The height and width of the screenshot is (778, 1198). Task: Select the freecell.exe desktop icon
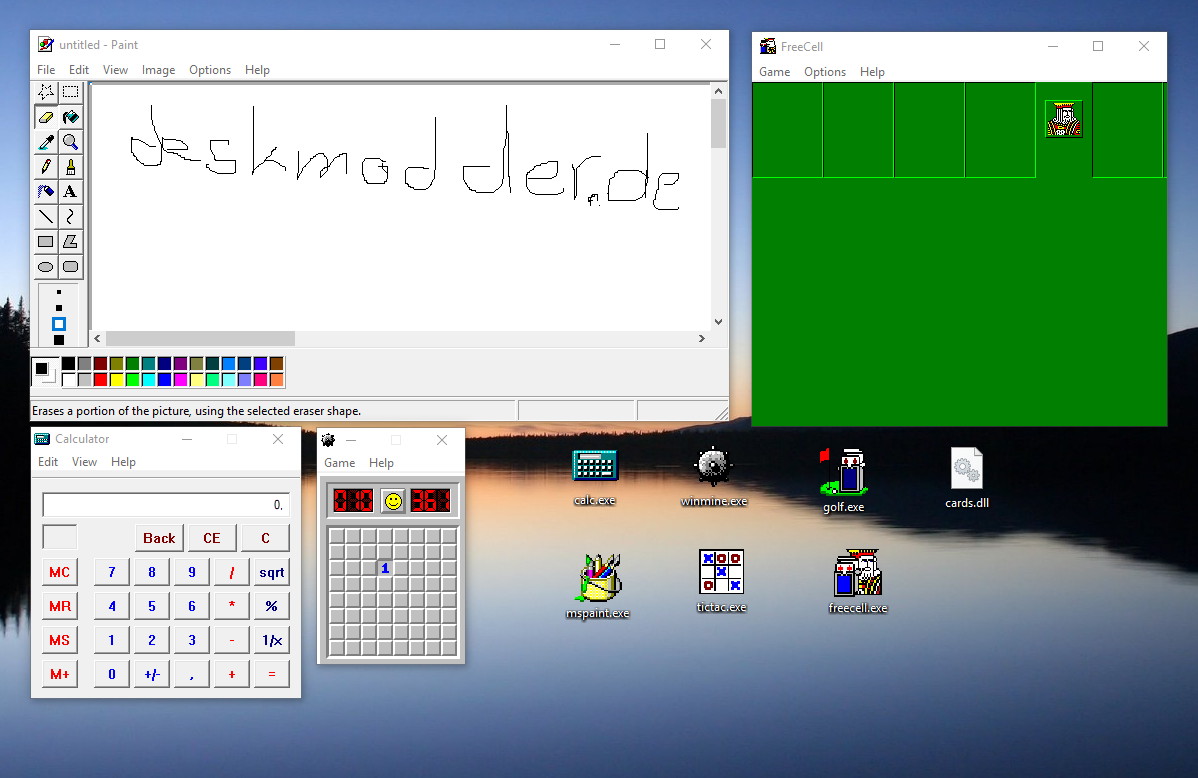tap(858, 581)
